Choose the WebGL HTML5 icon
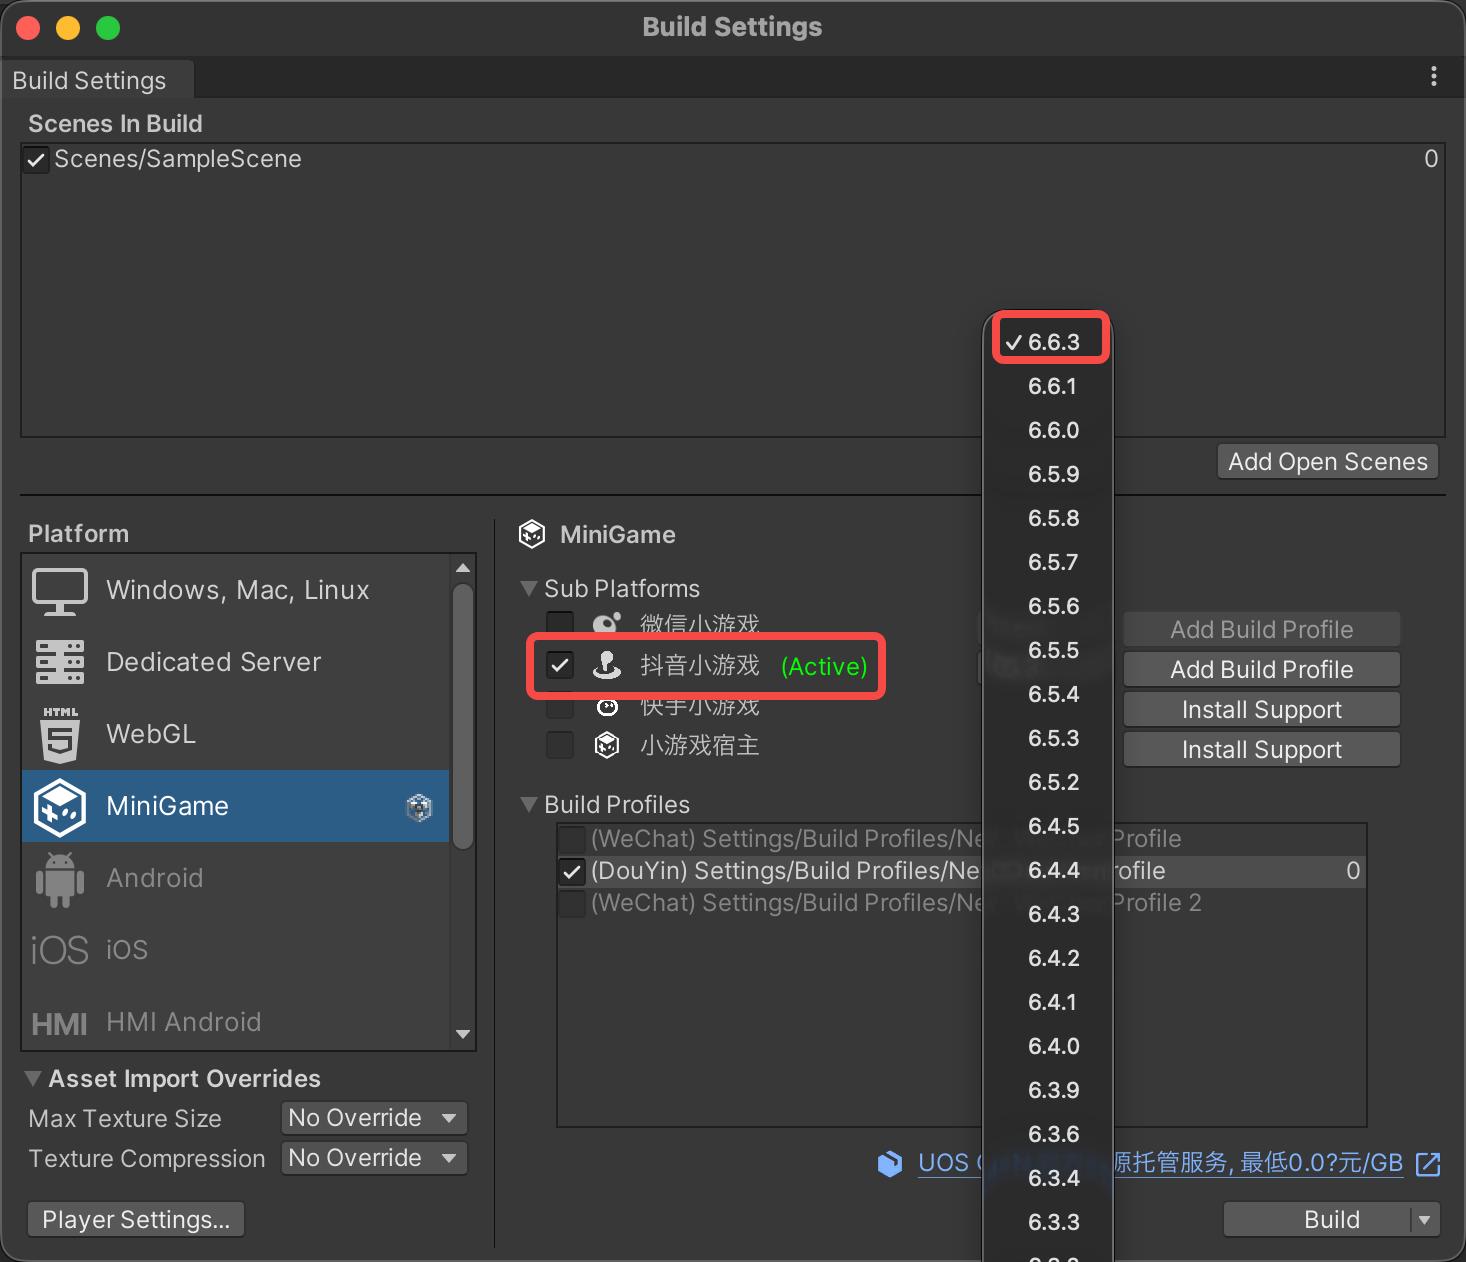Viewport: 1466px width, 1262px height. tap(60, 735)
